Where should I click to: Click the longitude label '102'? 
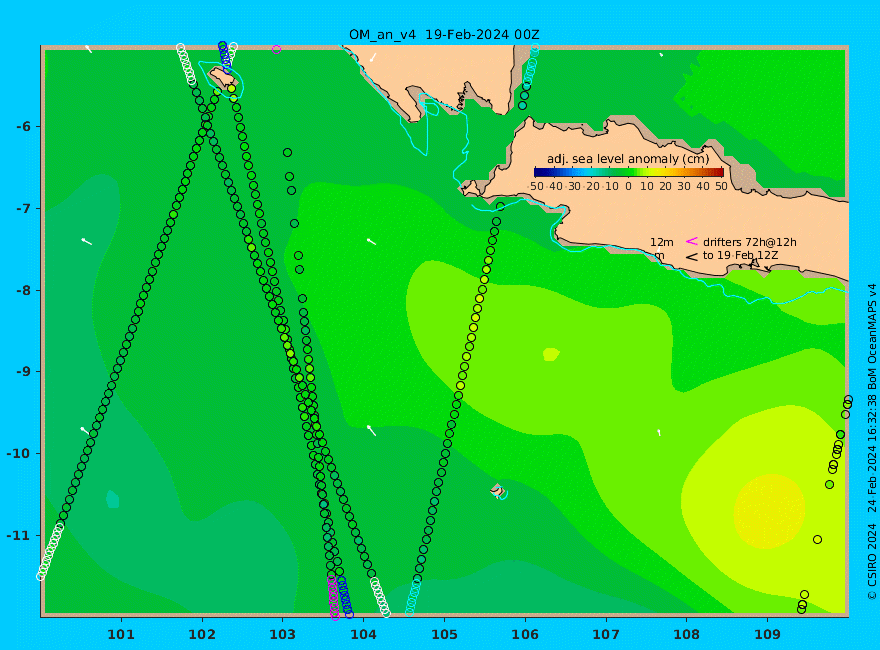tap(201, 635)
